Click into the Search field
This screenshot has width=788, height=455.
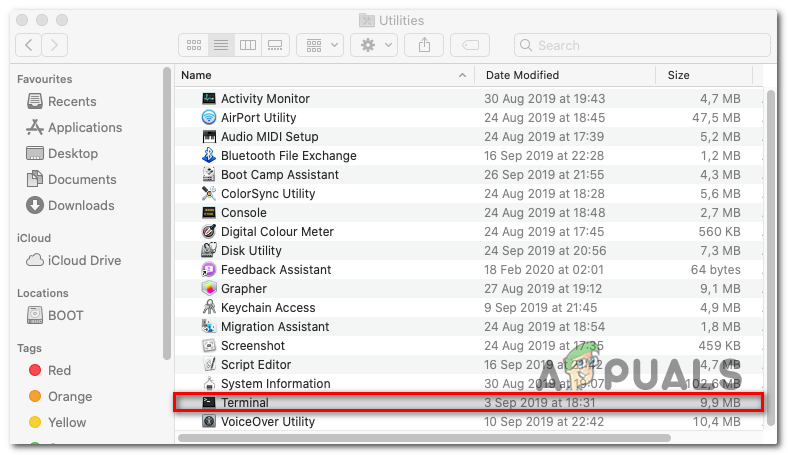[x=642, y=45]
